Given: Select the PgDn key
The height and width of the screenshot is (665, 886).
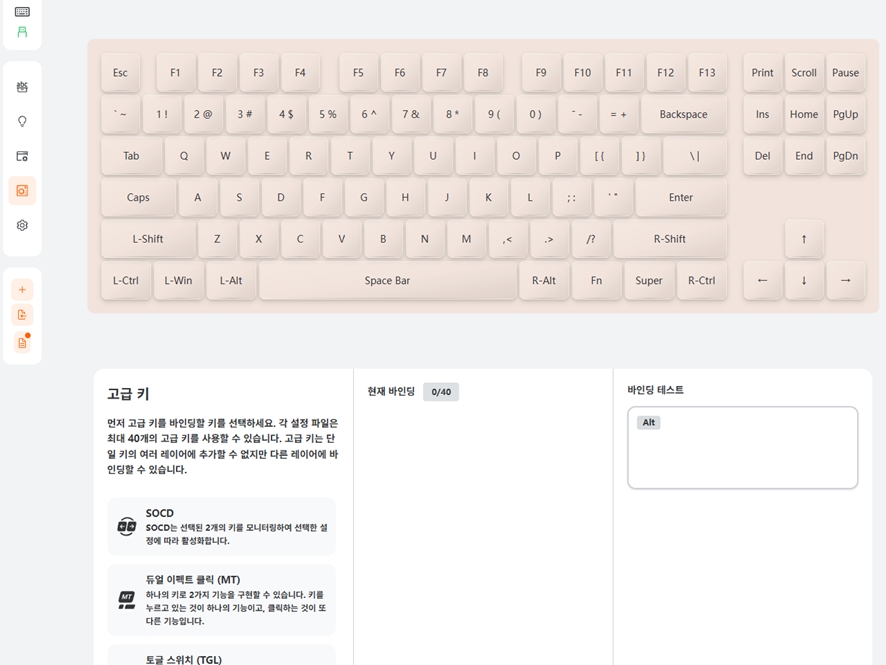Looking at the screenshot, I should [845, 155].
